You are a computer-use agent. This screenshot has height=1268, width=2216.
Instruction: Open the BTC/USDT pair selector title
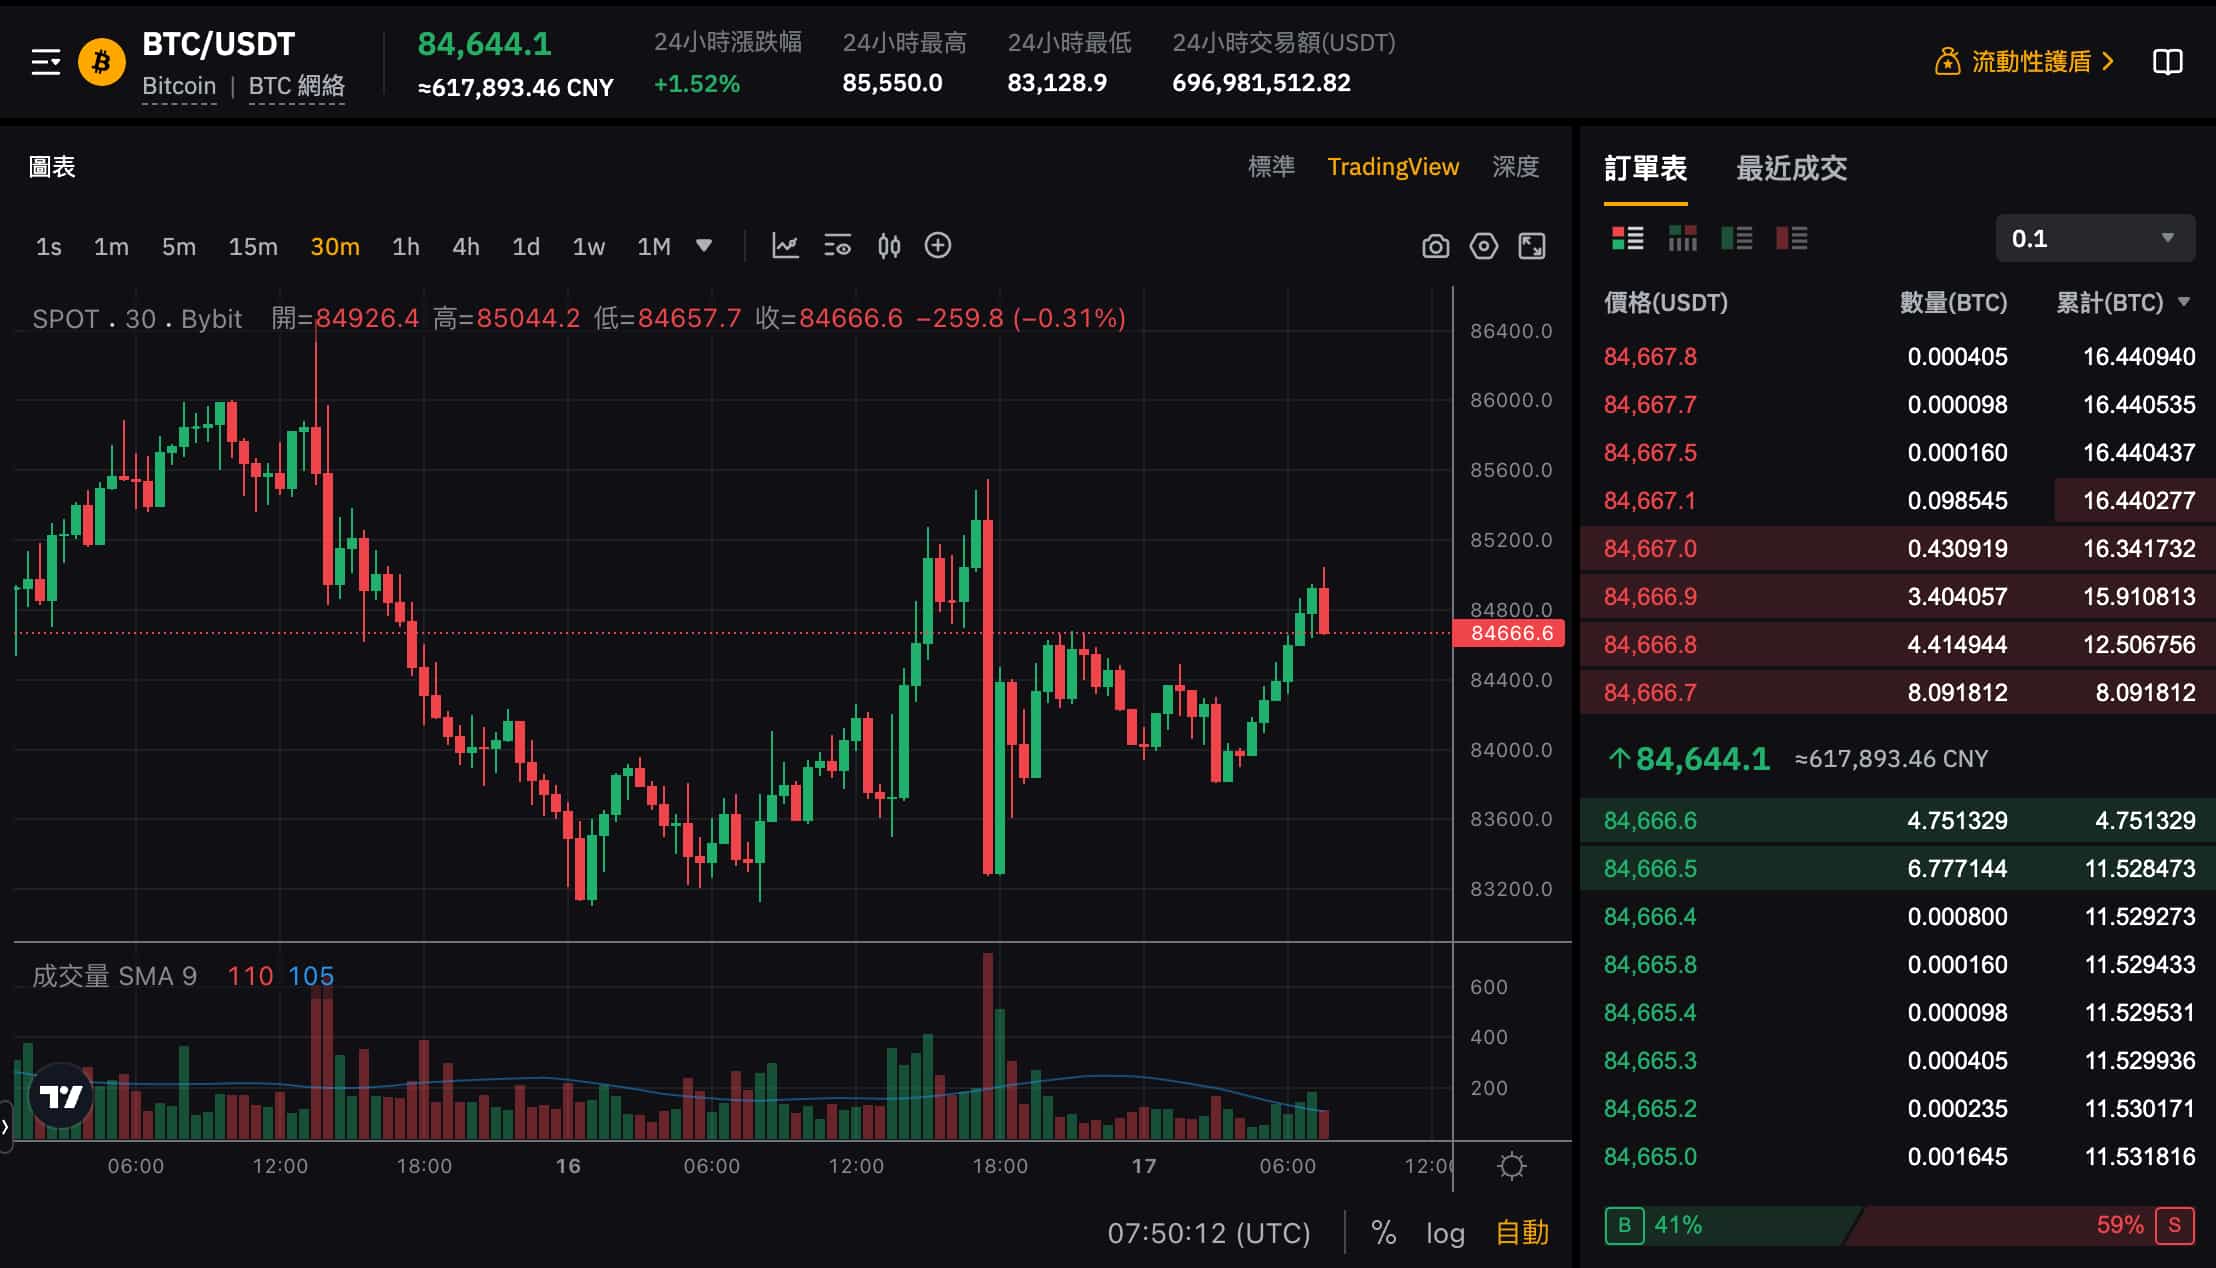coord(218,44)
